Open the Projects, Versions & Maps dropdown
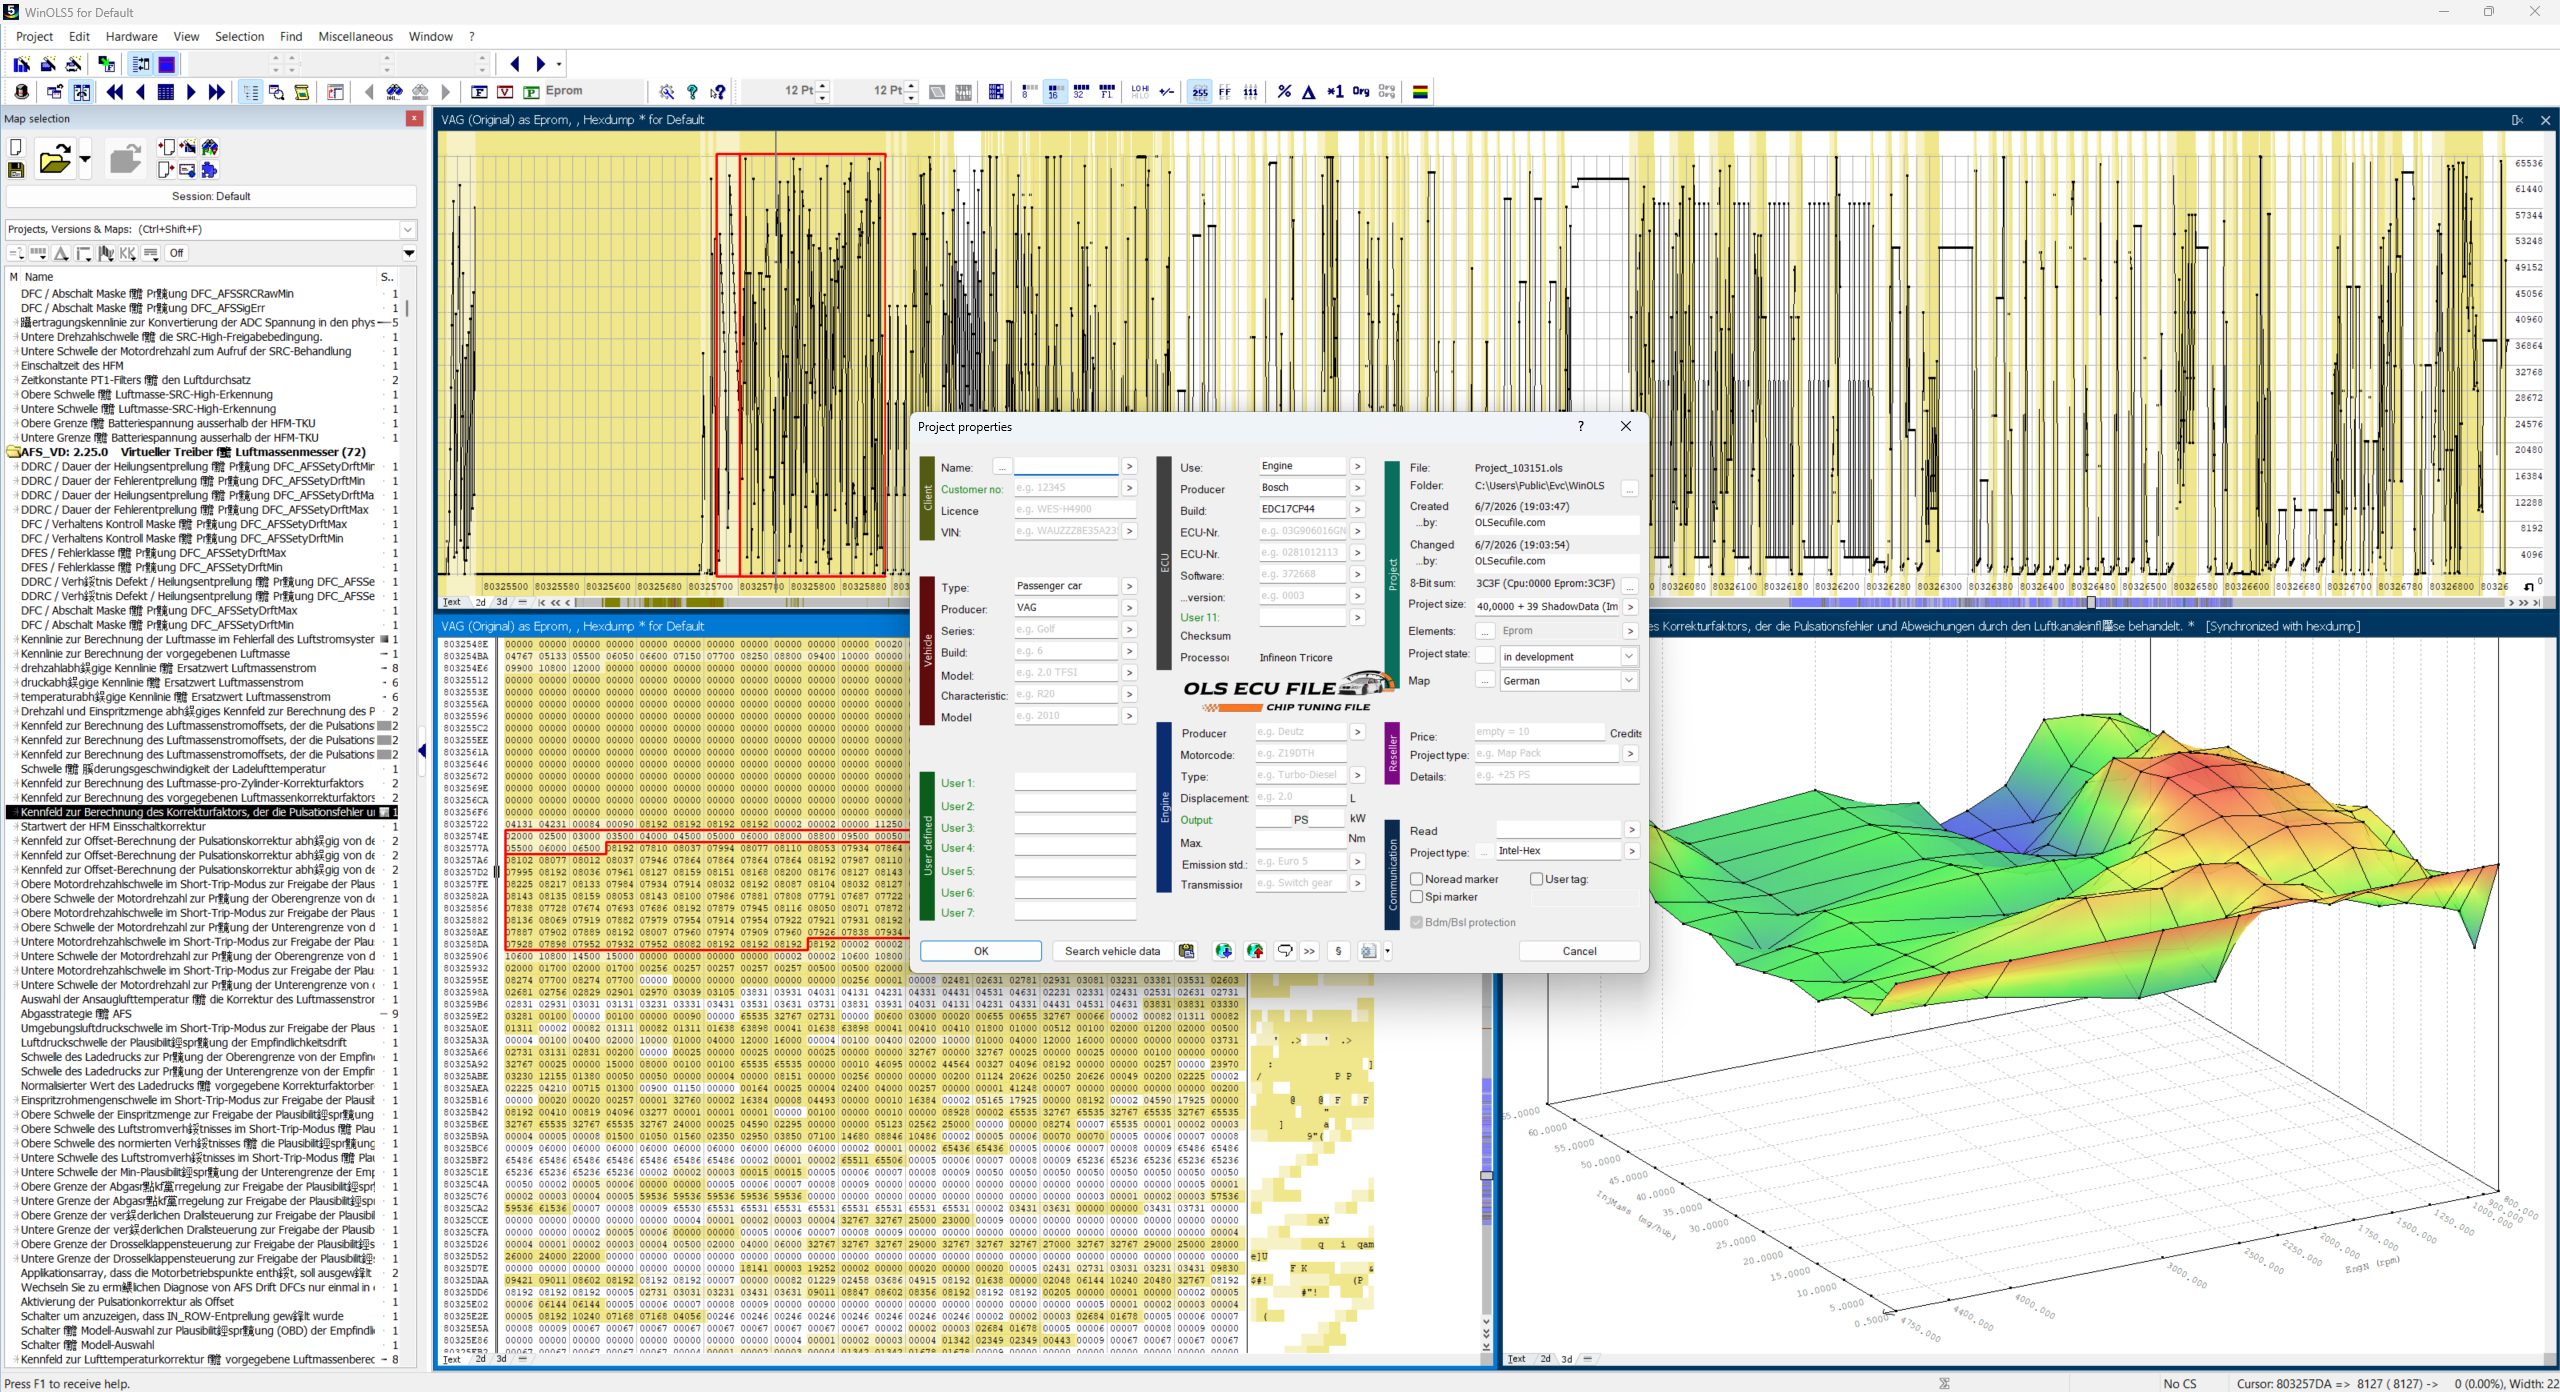 408,229
